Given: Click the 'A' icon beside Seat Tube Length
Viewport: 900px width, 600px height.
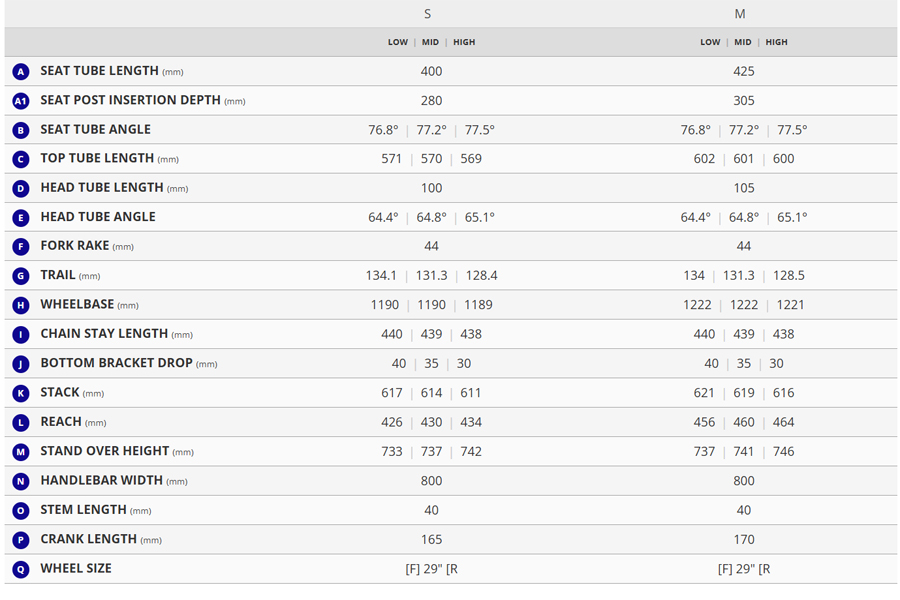Looking at the screenshot, I should pyautogui.click(x=21, y=72).
